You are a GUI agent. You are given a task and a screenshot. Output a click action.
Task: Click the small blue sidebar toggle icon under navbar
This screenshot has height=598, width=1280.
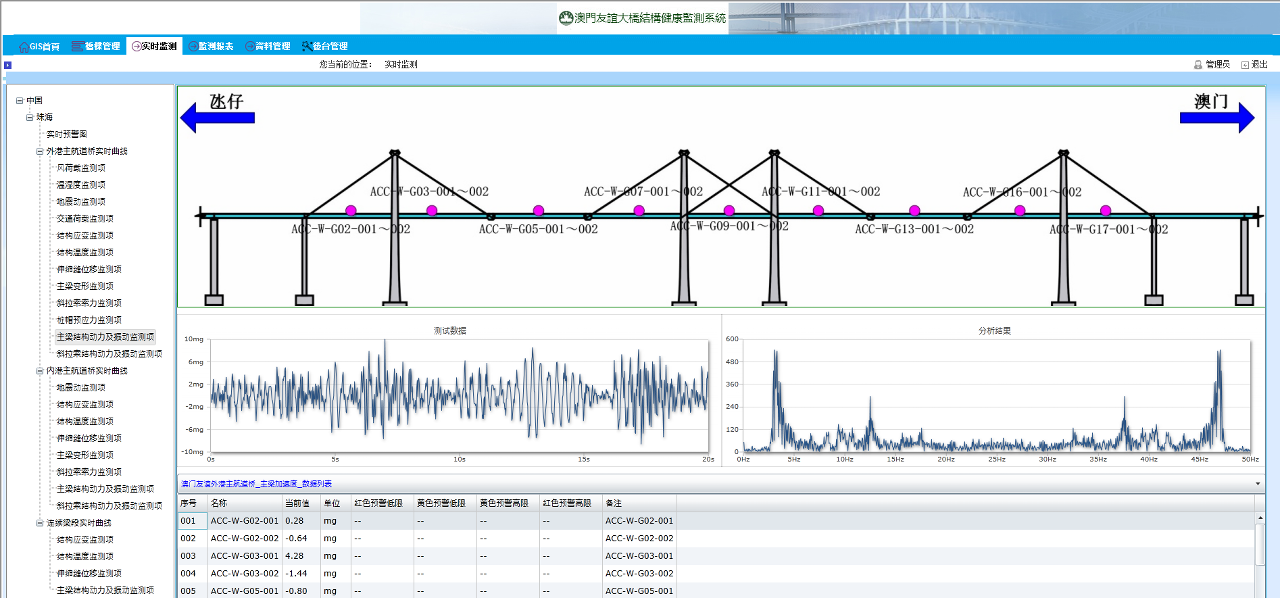pyautogui.click(x=8, y=65)
